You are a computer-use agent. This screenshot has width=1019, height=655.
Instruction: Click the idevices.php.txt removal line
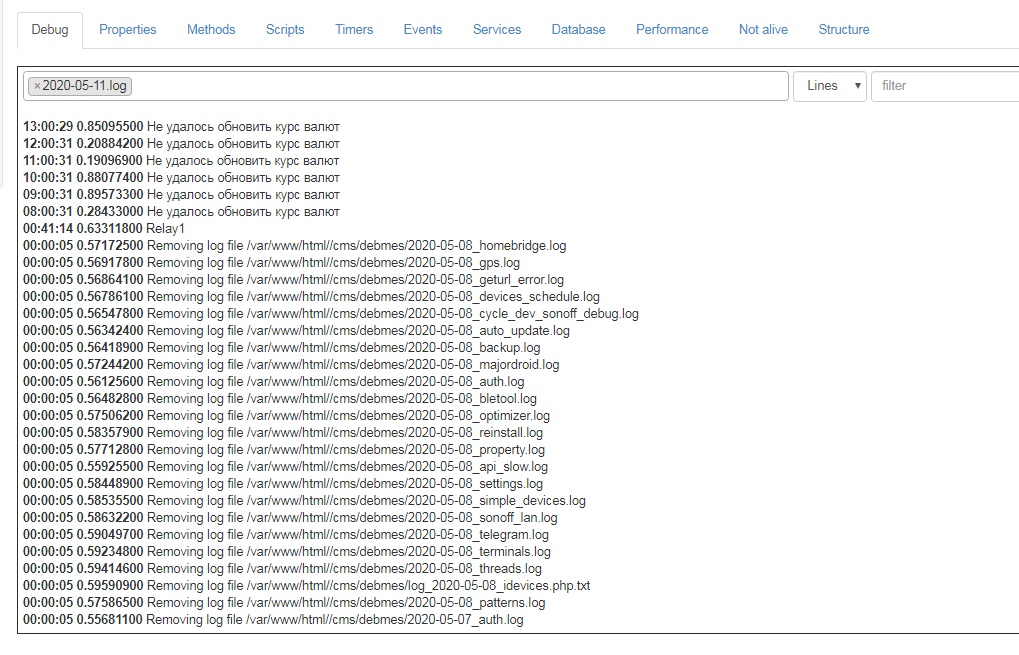(x=307, y=585)
